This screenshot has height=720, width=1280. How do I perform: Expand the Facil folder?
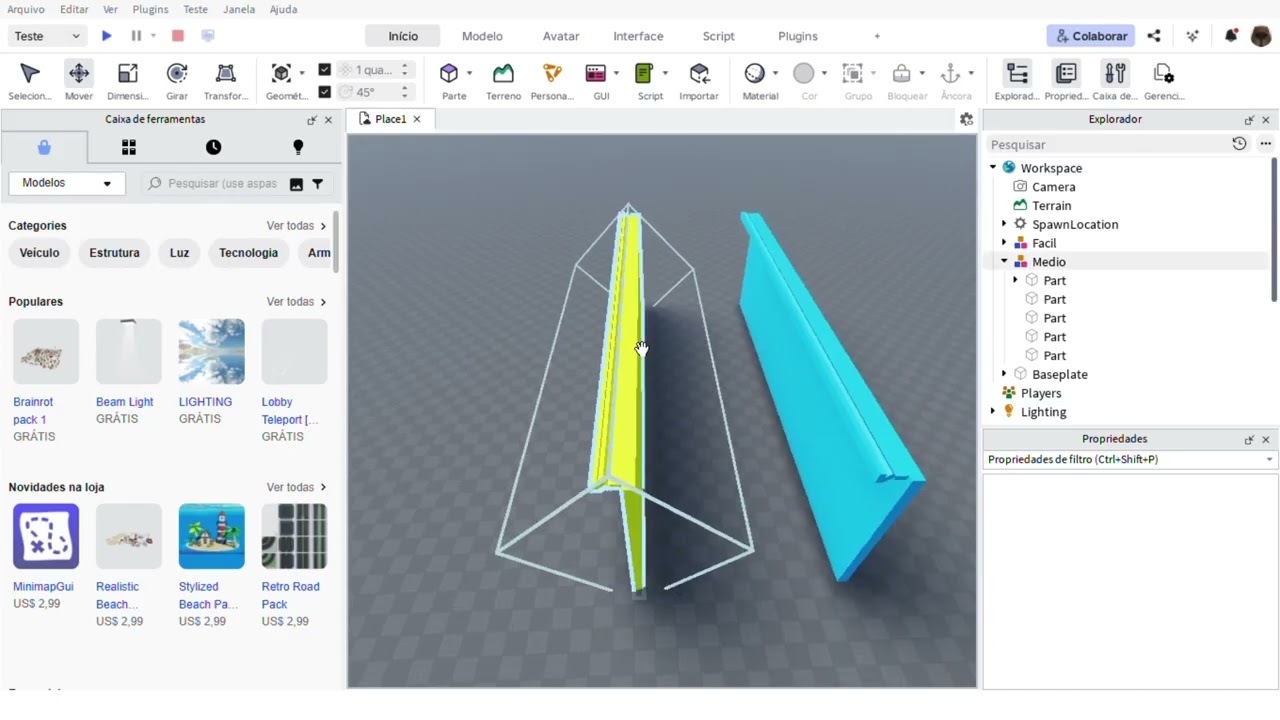point(1004,243)
